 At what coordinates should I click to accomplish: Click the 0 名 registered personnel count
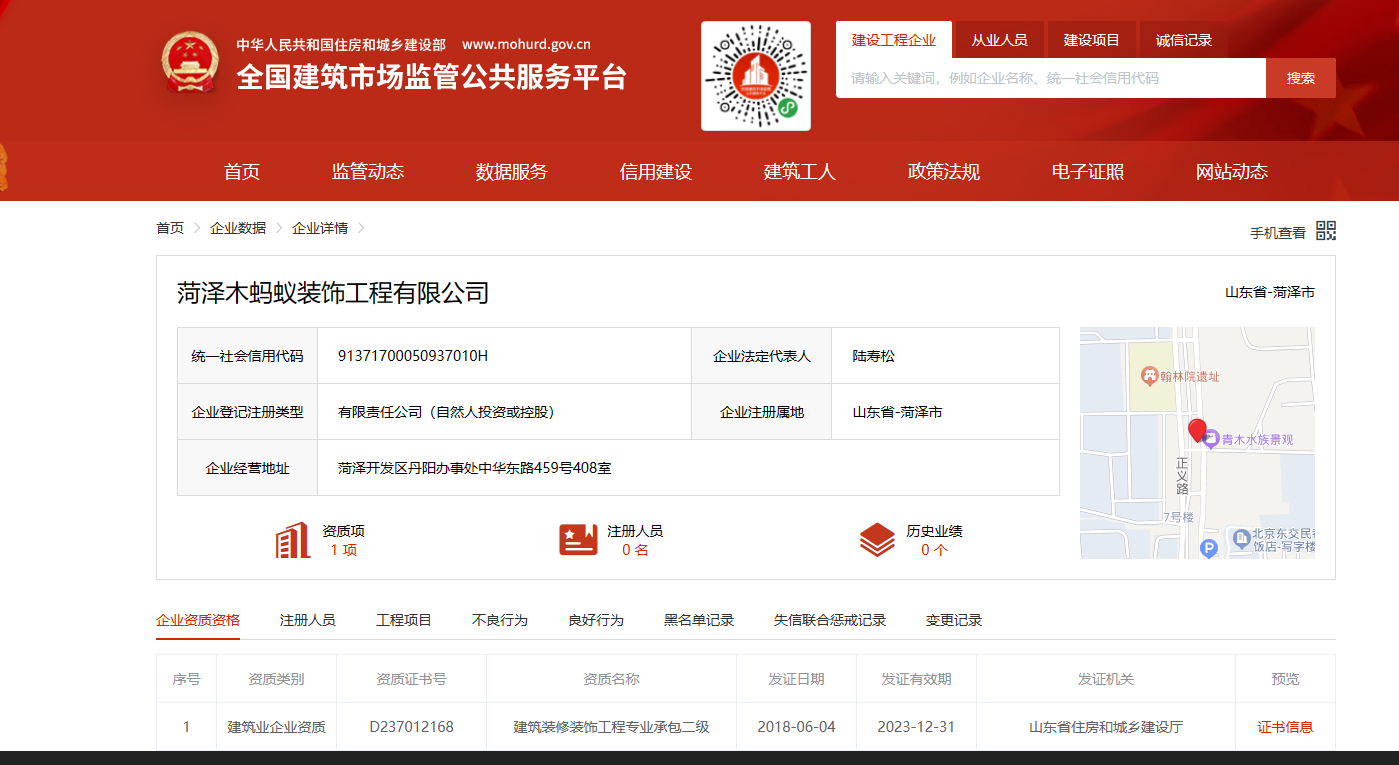[x=635, y=550]
